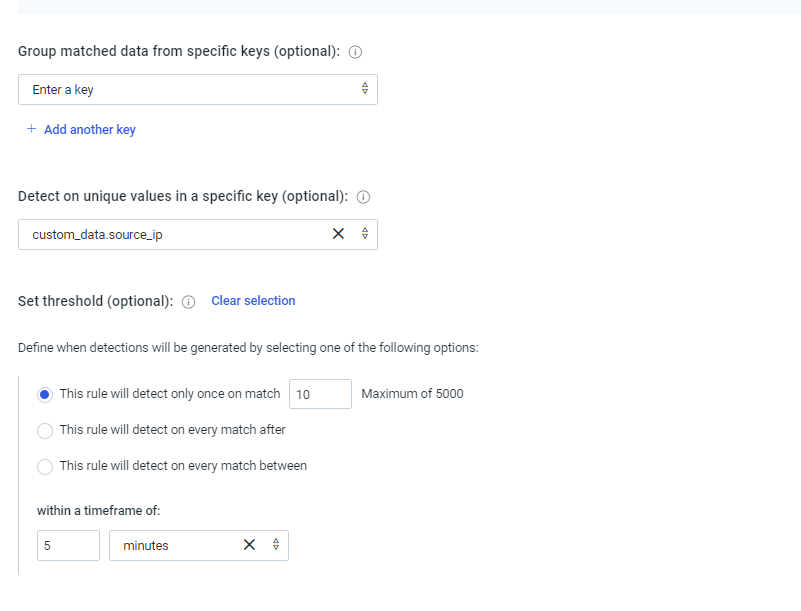
Task: Select detect only once on match radio
Action: pyautogui.click(x=45, y=394)
